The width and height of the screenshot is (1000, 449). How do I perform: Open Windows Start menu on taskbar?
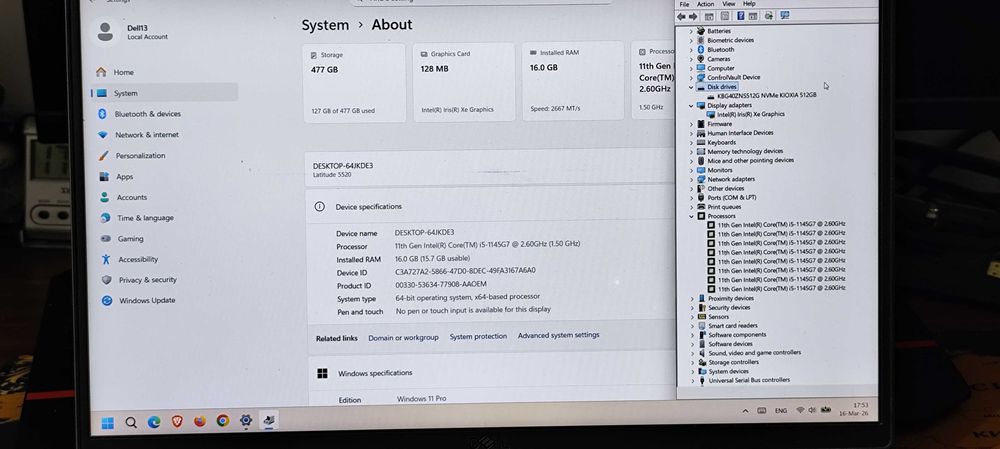tap(108, 423)
